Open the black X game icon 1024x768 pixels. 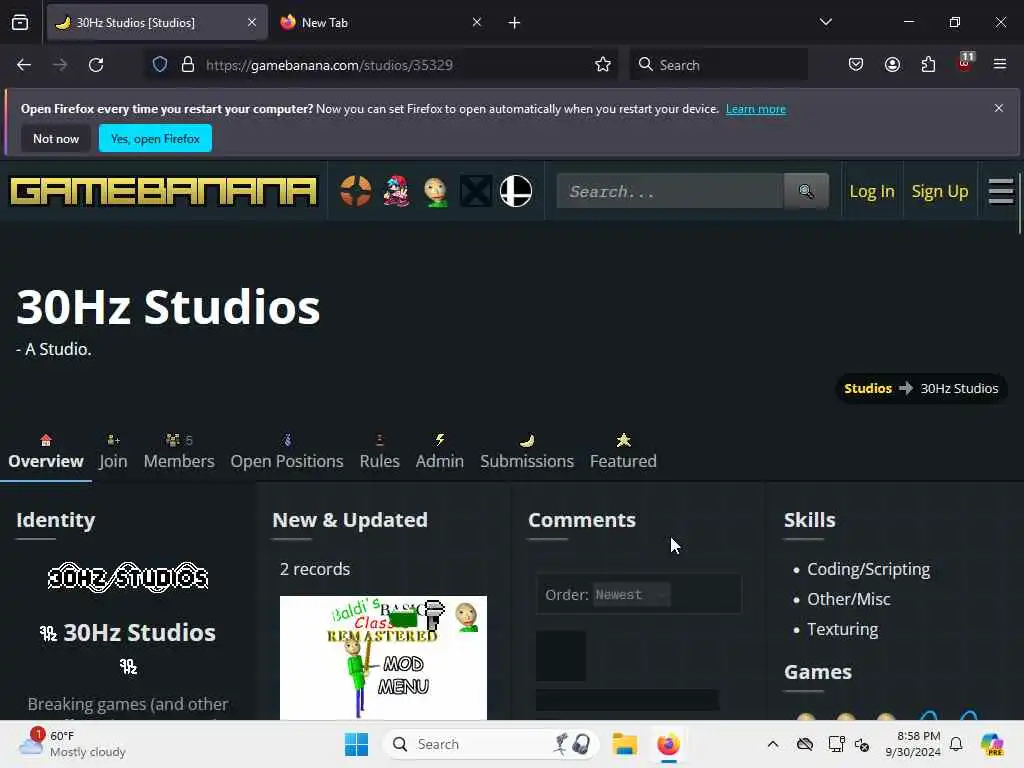475,191
